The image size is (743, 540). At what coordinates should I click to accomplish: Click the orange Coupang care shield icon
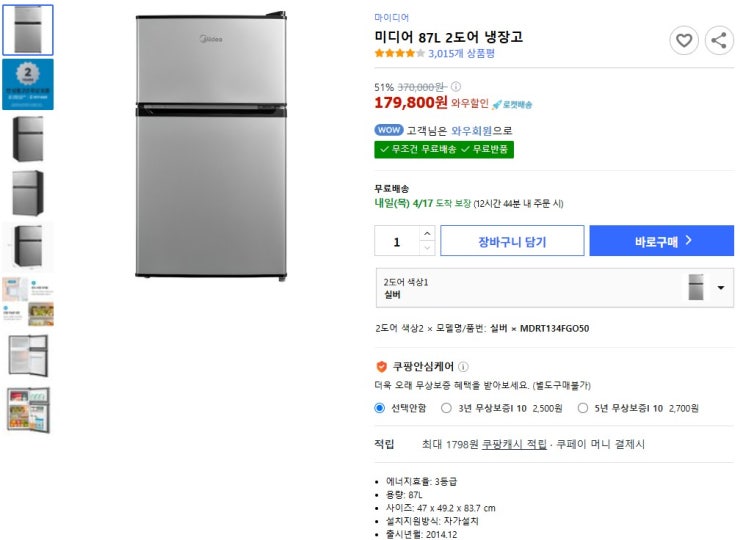point(381,367)
